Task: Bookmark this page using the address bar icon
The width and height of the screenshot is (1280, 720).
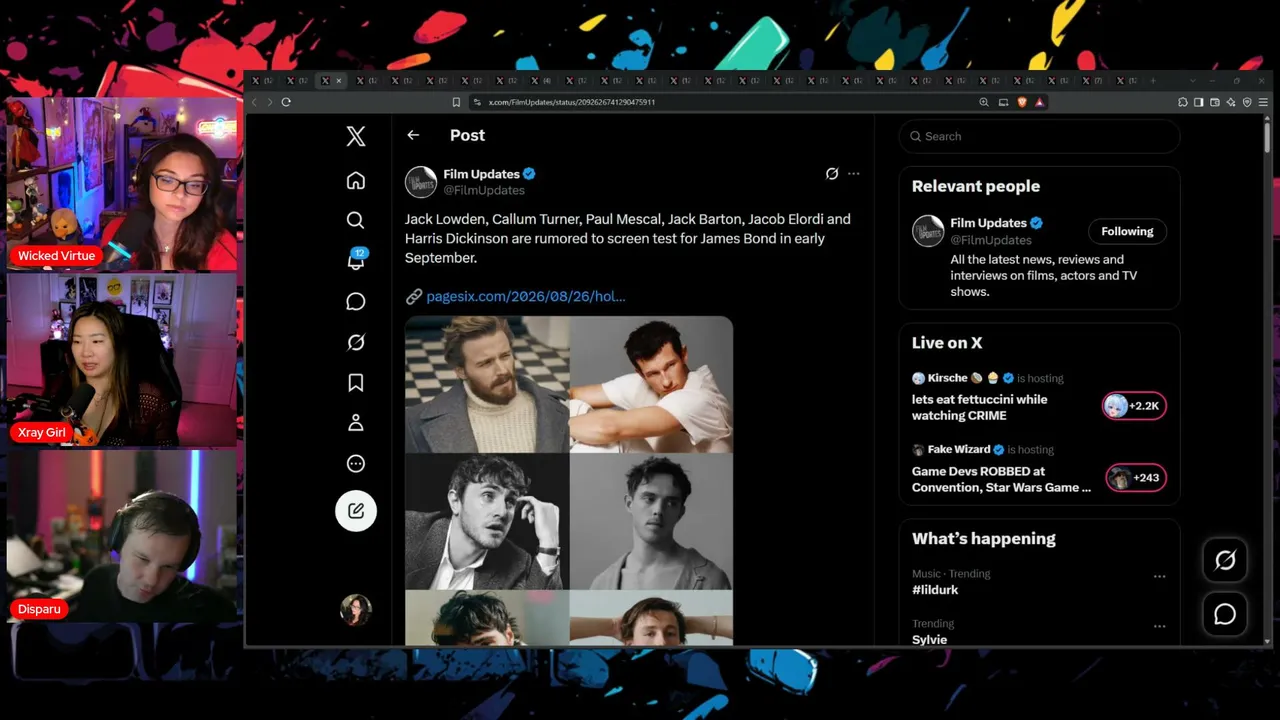Action: tap(456, 102)
